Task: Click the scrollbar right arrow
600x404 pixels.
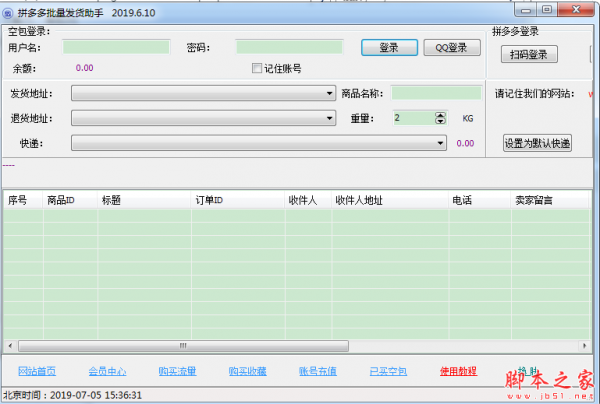Action: pos(584,346)
